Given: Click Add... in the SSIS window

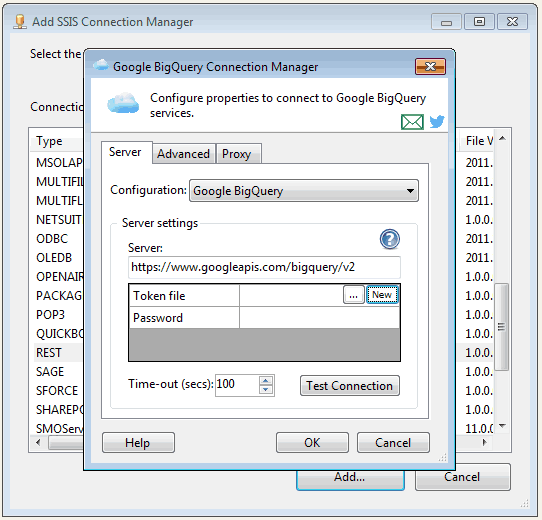Looking at the screenshot, I should click(x=350, y=480).
